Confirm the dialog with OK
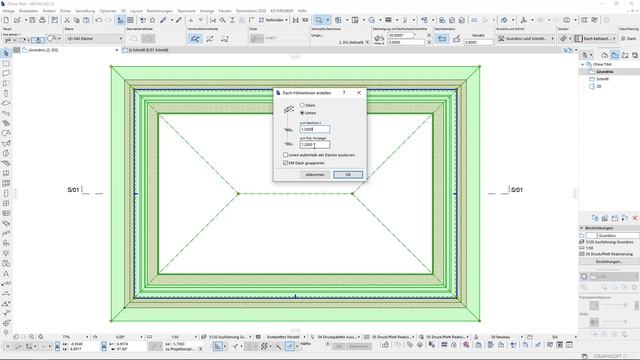The image size is (640, 360). [x=348, y=175]
